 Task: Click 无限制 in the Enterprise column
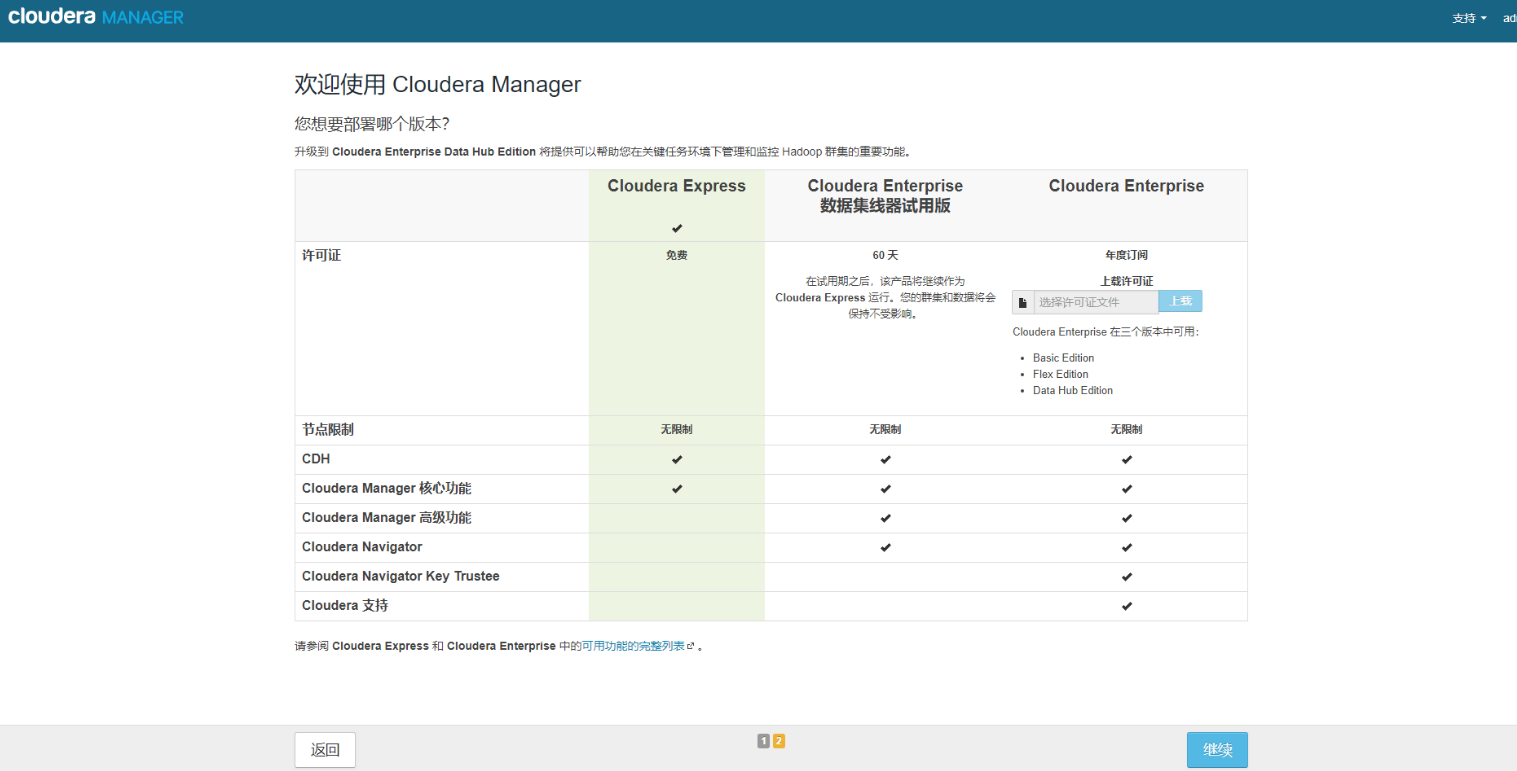pyautogui.click(x=1126, y=429)
